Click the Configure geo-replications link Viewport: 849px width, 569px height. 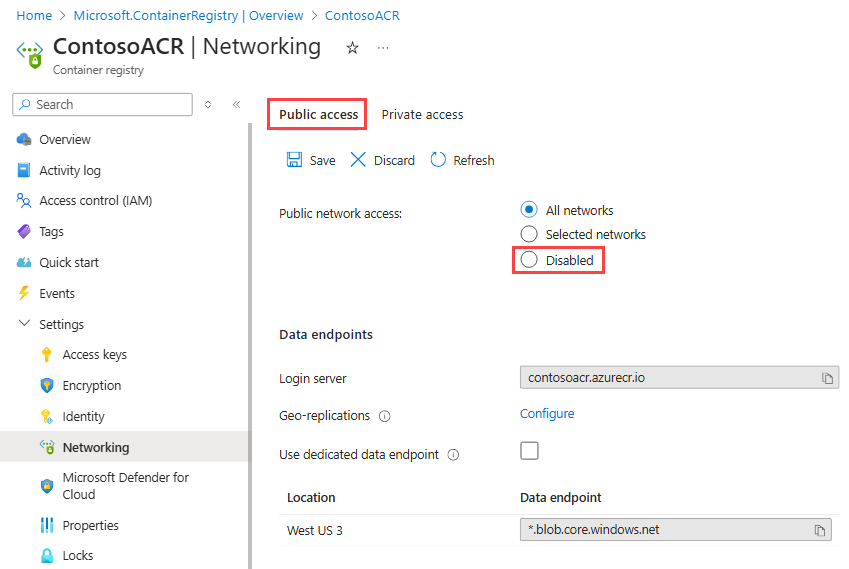[547, 414]
